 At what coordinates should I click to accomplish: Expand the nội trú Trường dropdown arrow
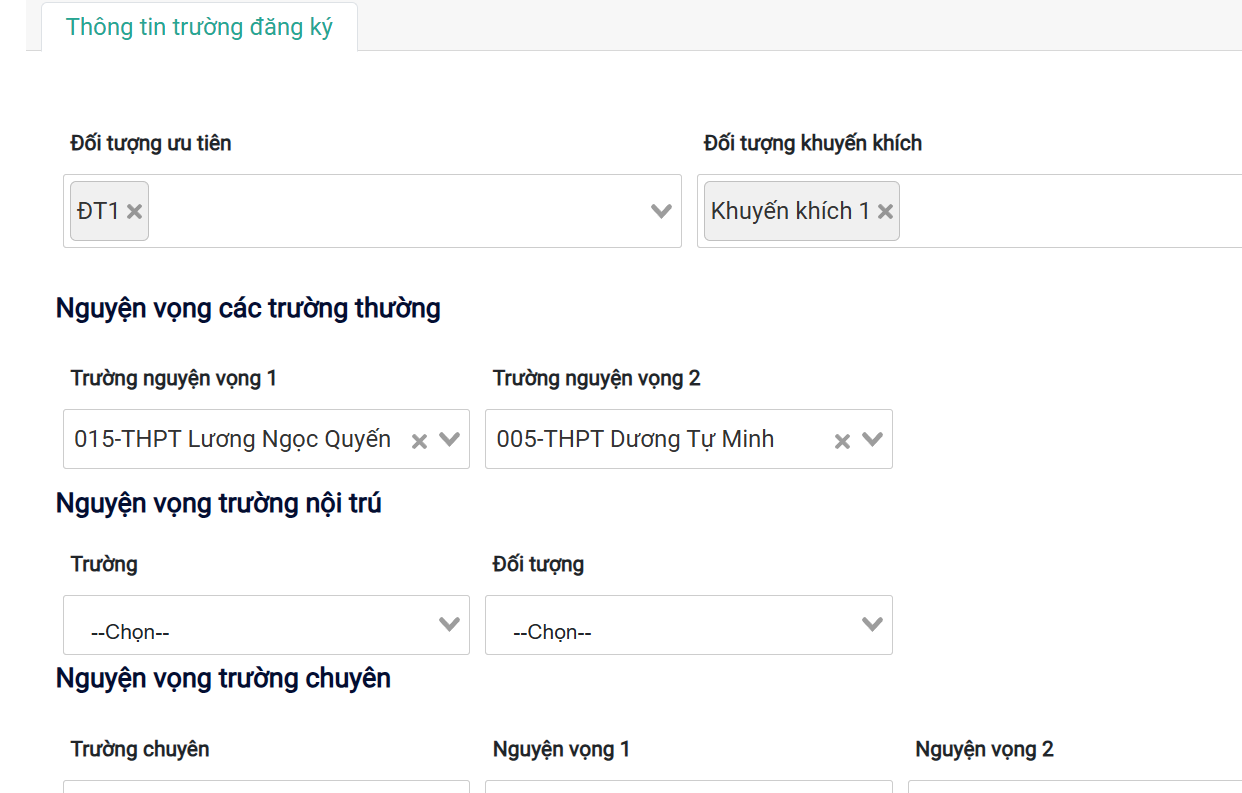click(449, 624)
